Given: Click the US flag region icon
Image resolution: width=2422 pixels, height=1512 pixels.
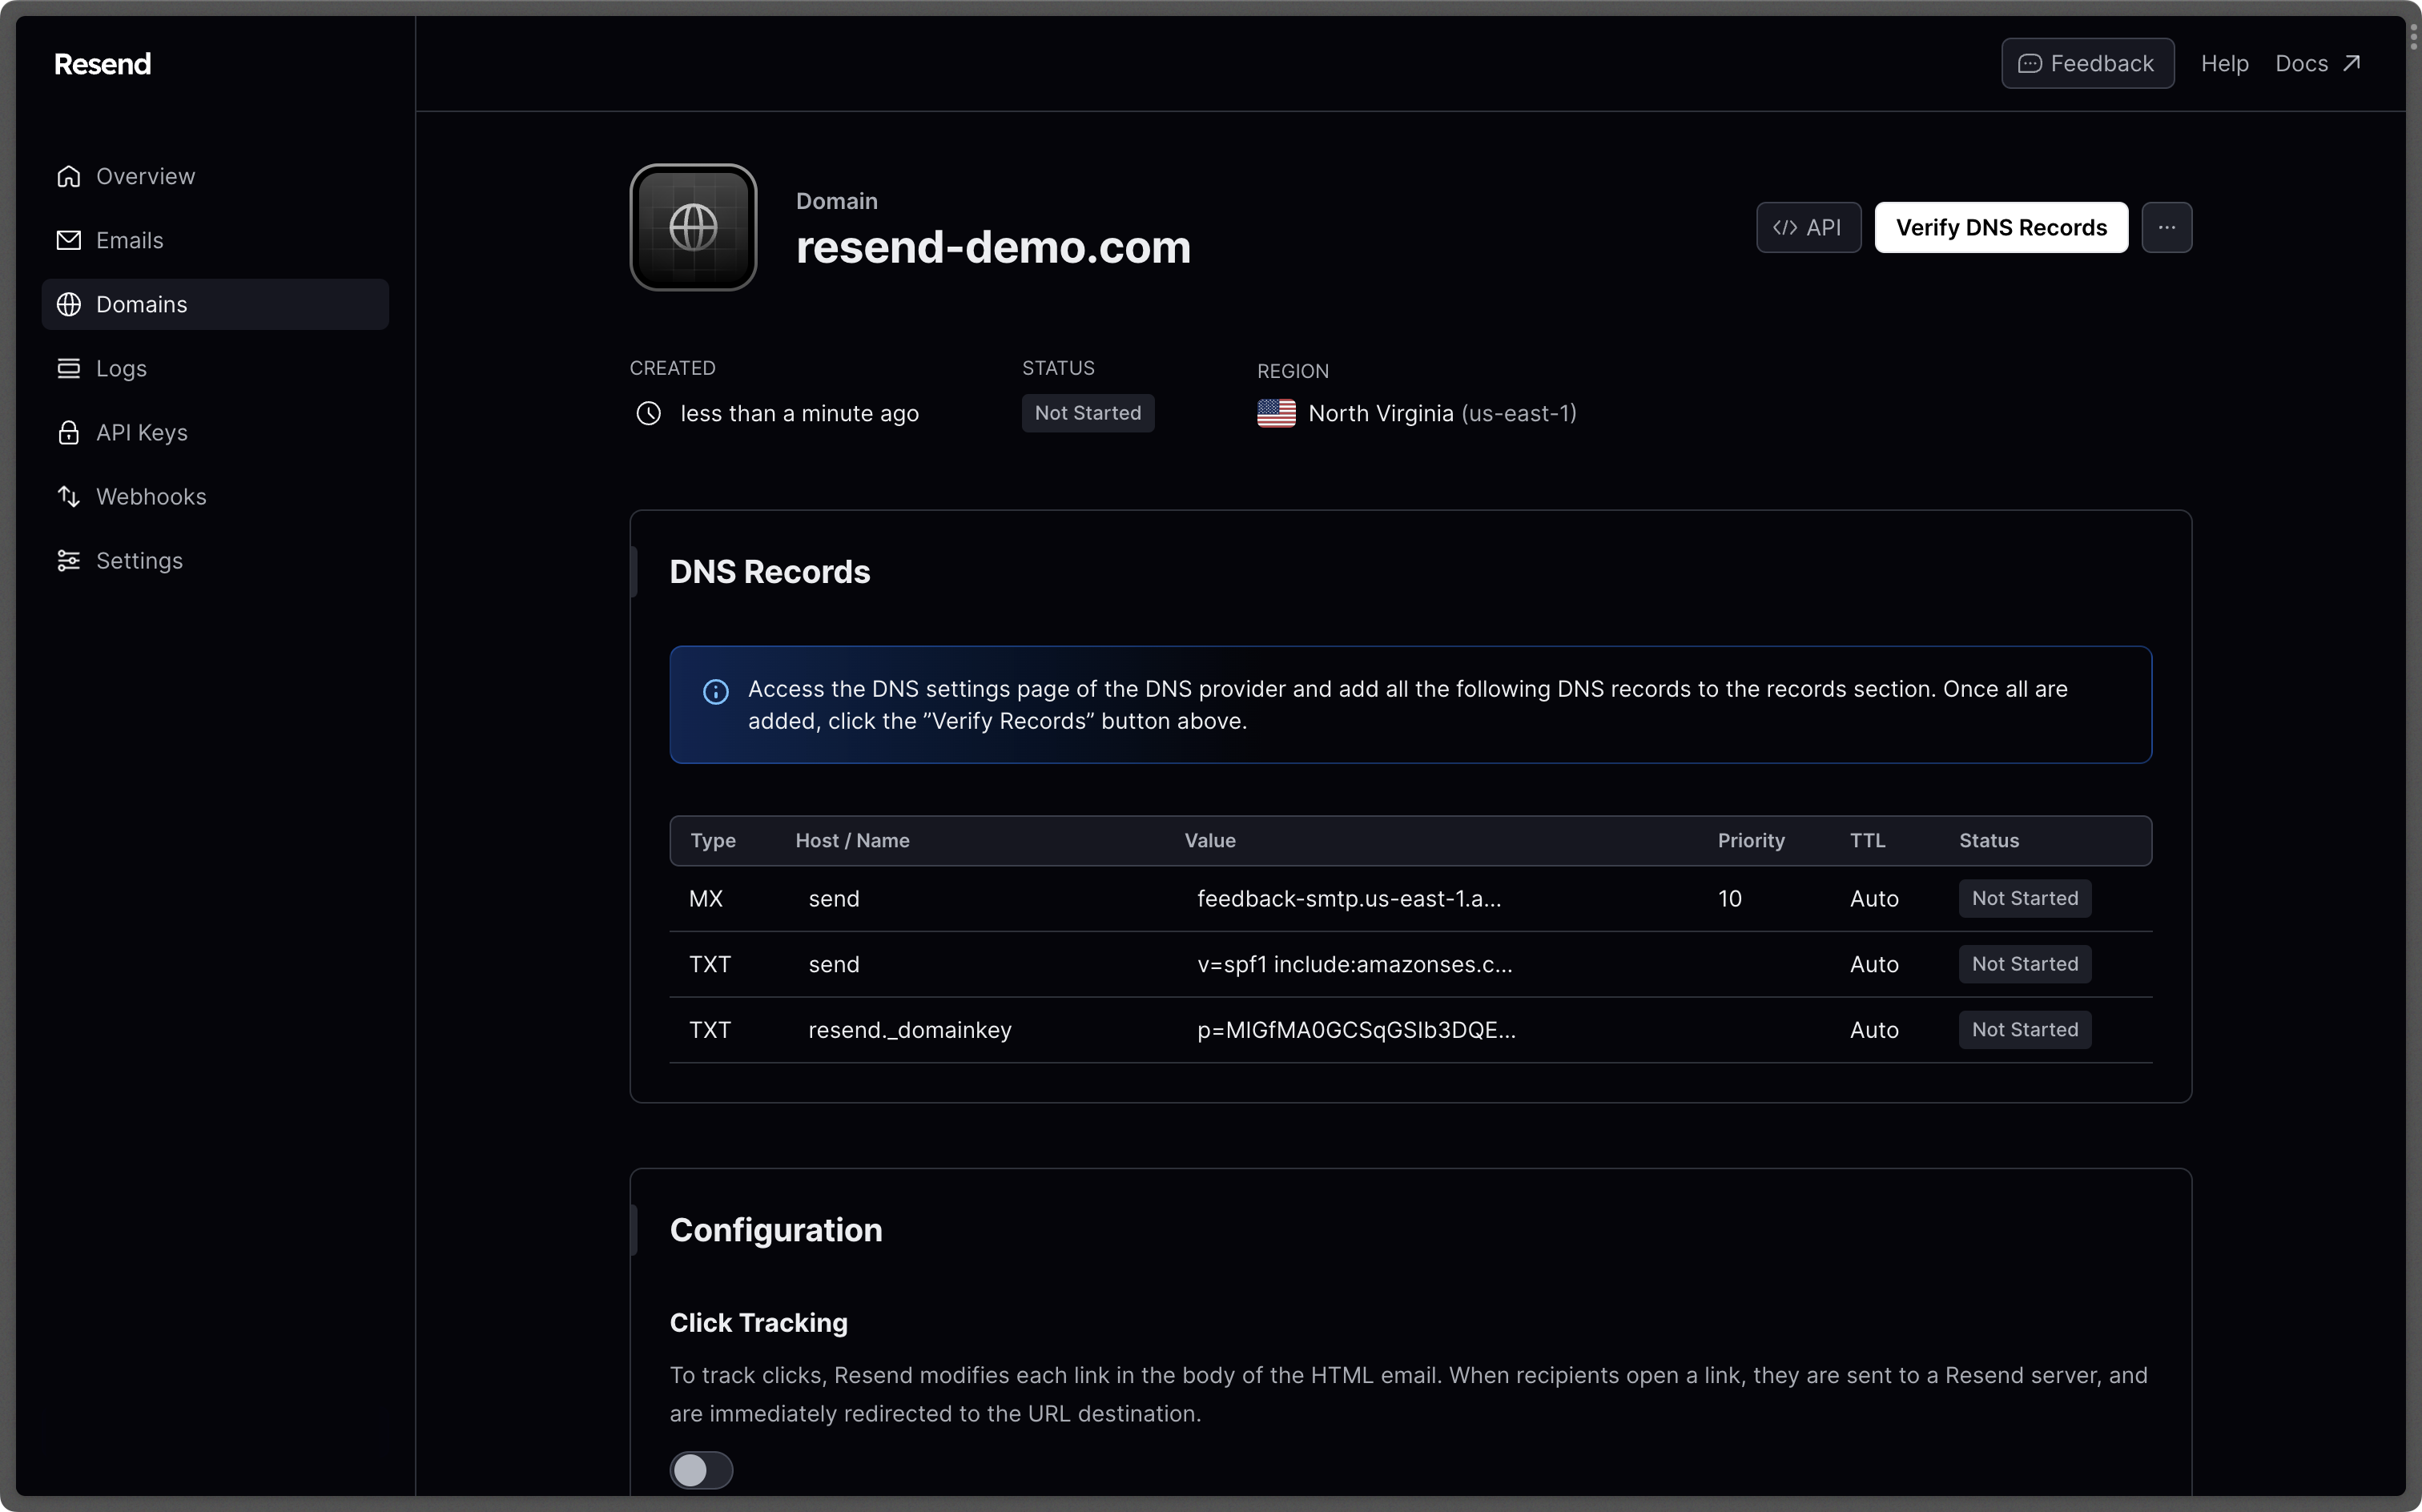Looking at the screenshot, I should tap(1276, 413).
